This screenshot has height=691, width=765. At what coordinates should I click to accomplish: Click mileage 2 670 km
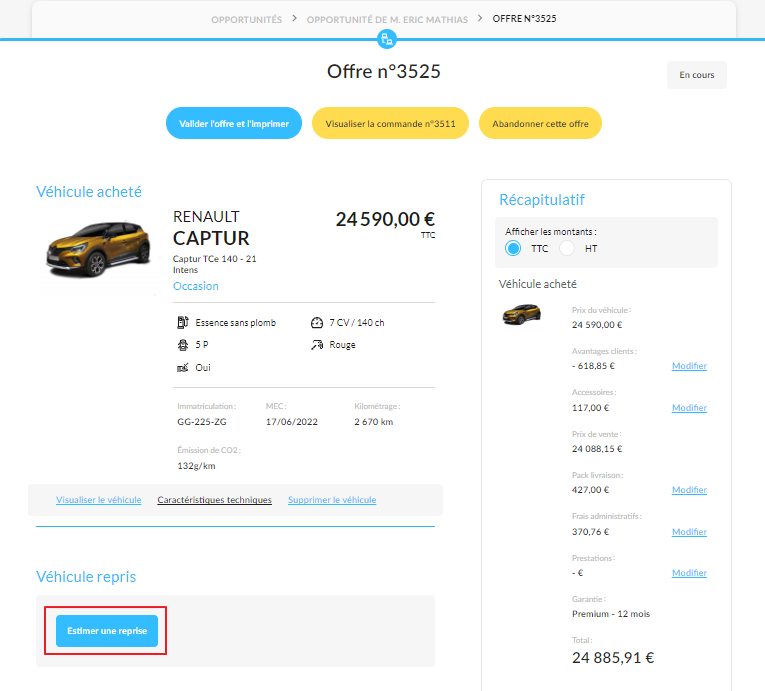(x=373, y=422)
